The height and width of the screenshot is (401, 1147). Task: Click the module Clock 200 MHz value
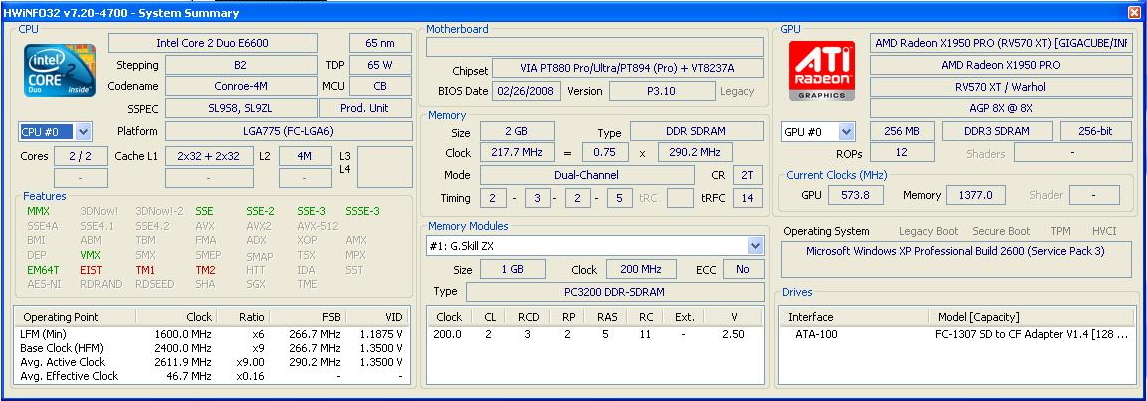640,269
